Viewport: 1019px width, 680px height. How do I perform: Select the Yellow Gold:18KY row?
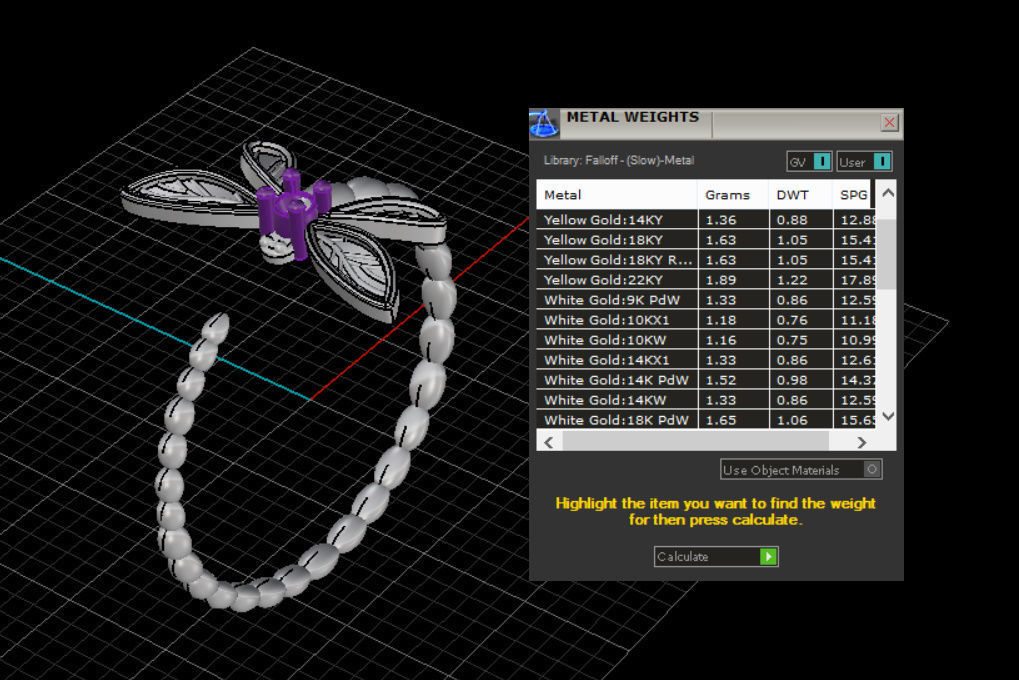pyautogui.click(x=706, y=240)
